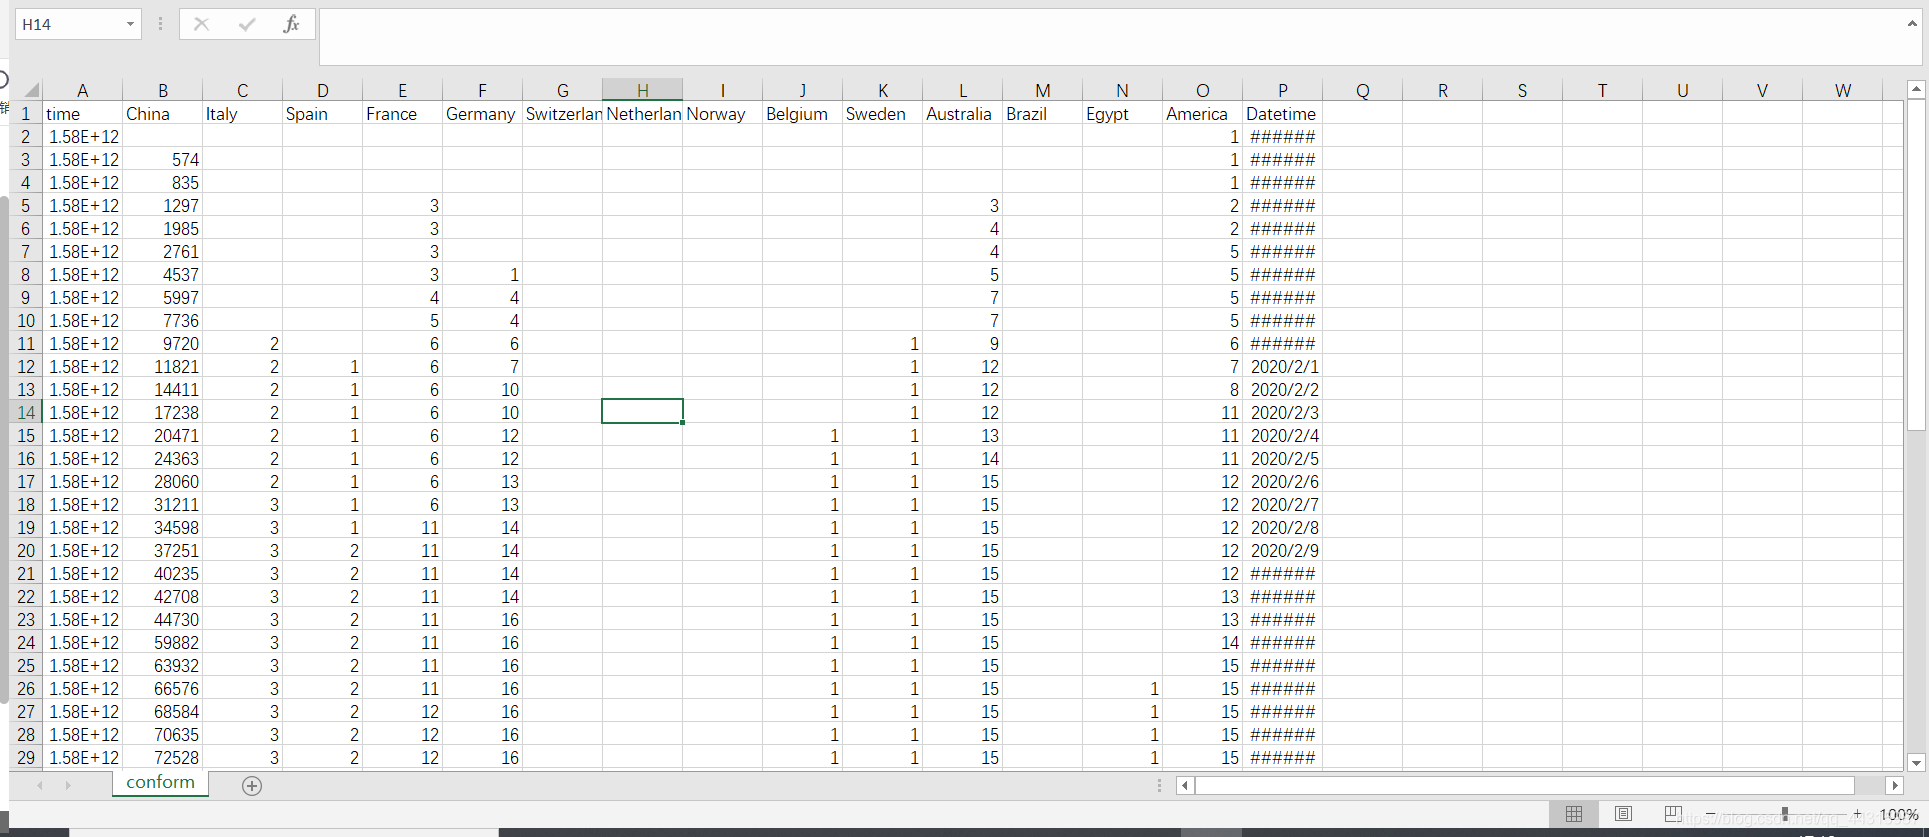
Task: Select row 14 header
Action: click(26, 412)
